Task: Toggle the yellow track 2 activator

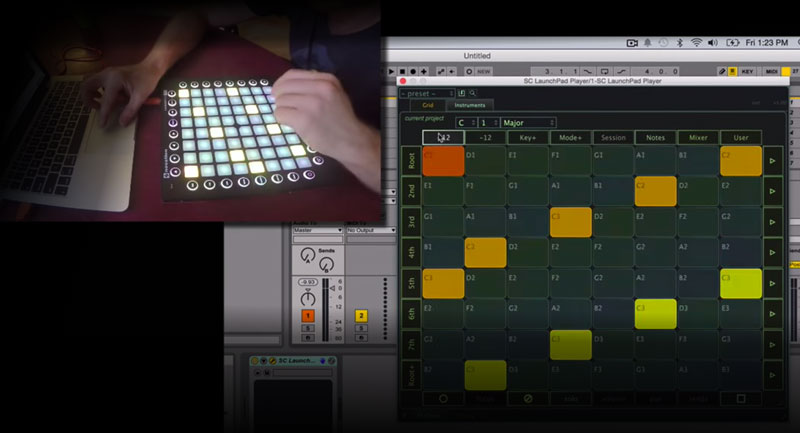Action: (x=361, y=315)
